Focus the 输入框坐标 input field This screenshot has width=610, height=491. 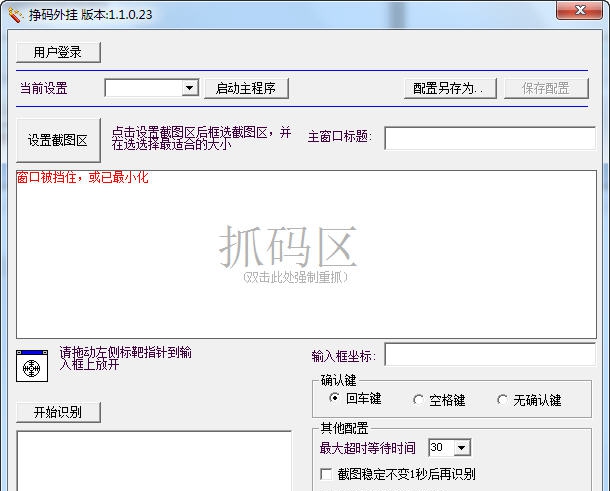490,354
